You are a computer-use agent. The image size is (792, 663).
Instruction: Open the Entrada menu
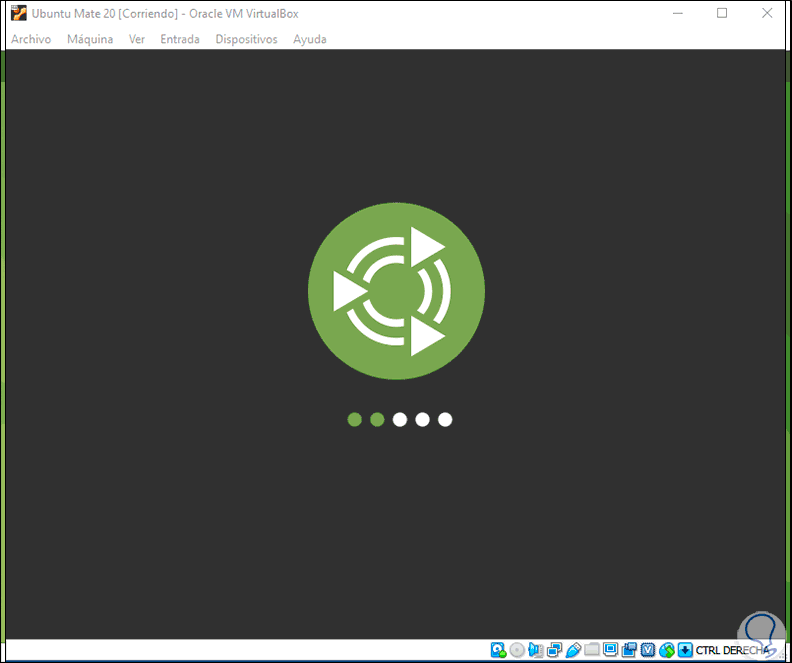[x=180, y=39]
